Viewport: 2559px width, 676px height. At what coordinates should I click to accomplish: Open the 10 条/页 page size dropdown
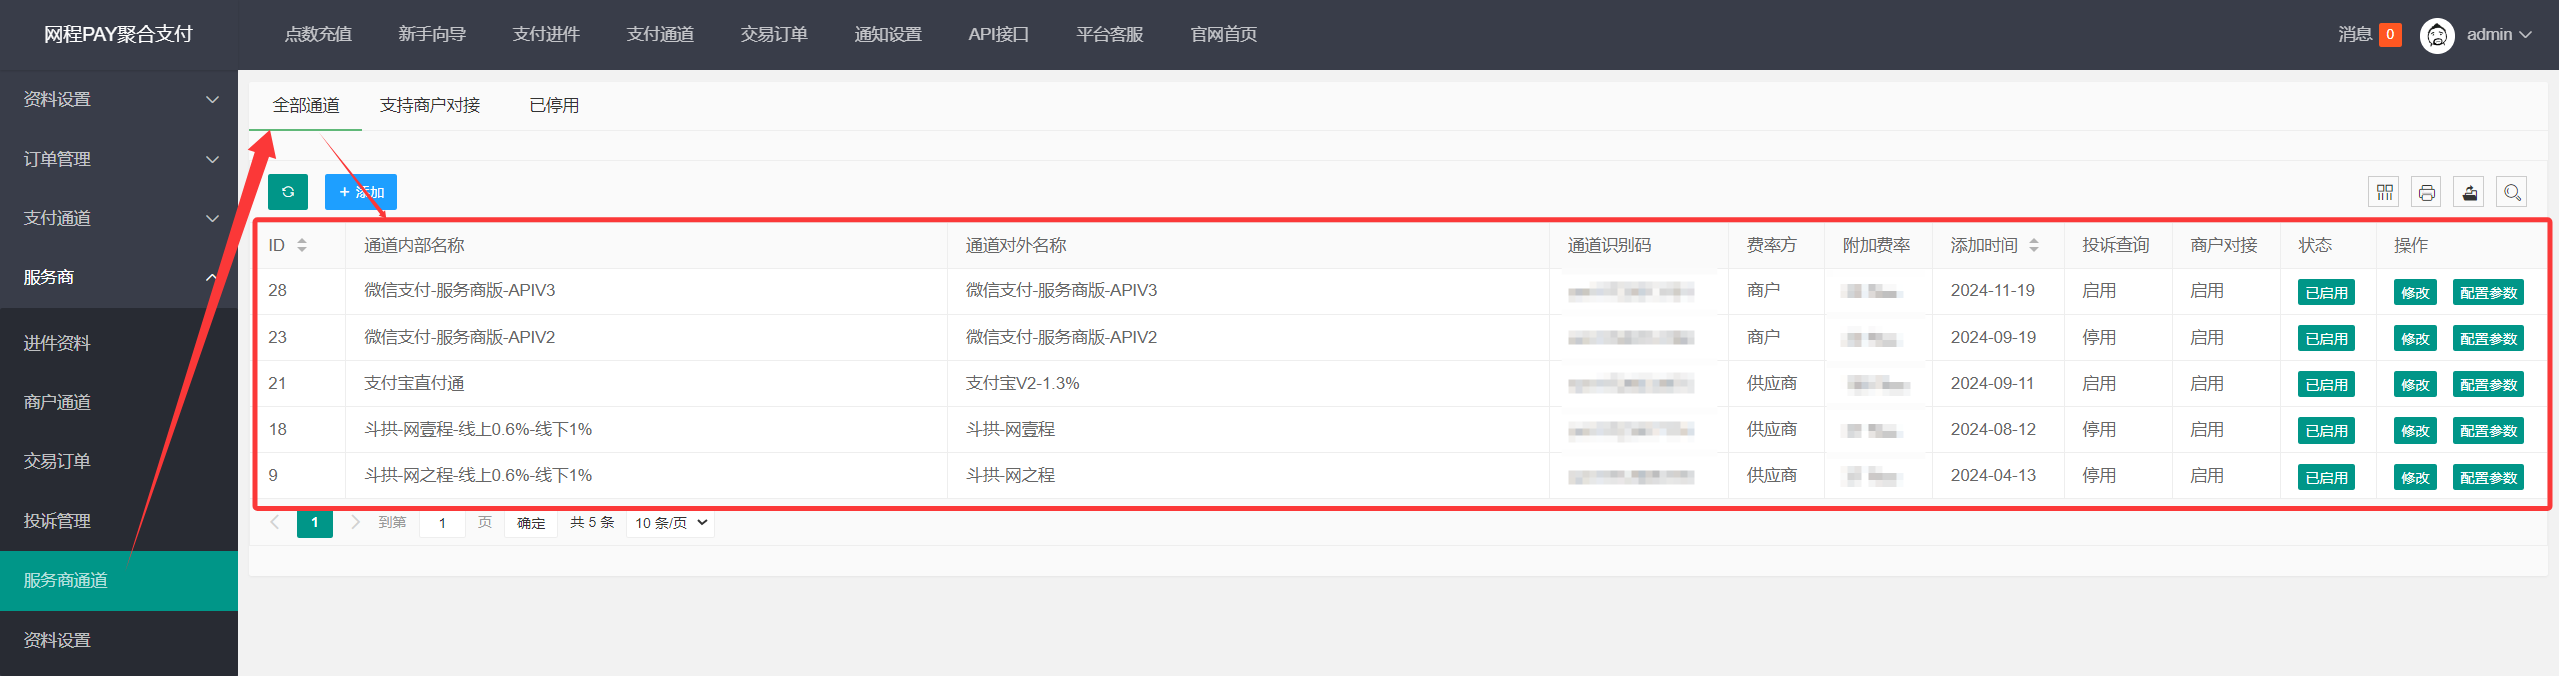pos(670,523)
